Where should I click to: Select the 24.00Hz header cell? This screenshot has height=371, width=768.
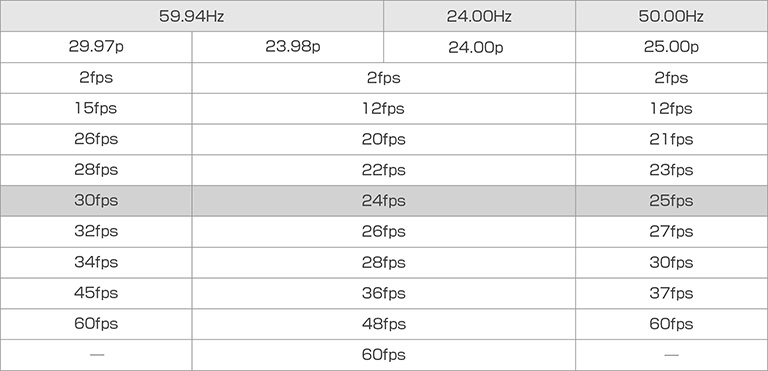click(479, 16)
